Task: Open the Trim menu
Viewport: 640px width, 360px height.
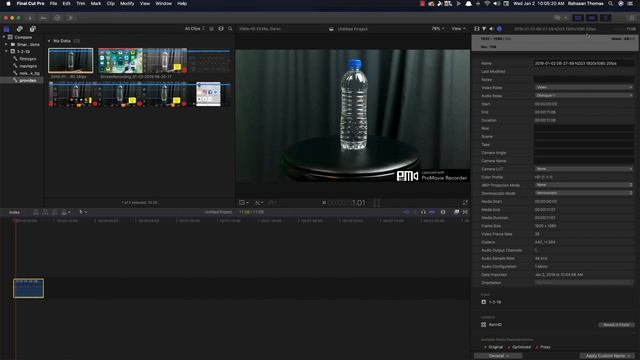Action: point(81,3)
